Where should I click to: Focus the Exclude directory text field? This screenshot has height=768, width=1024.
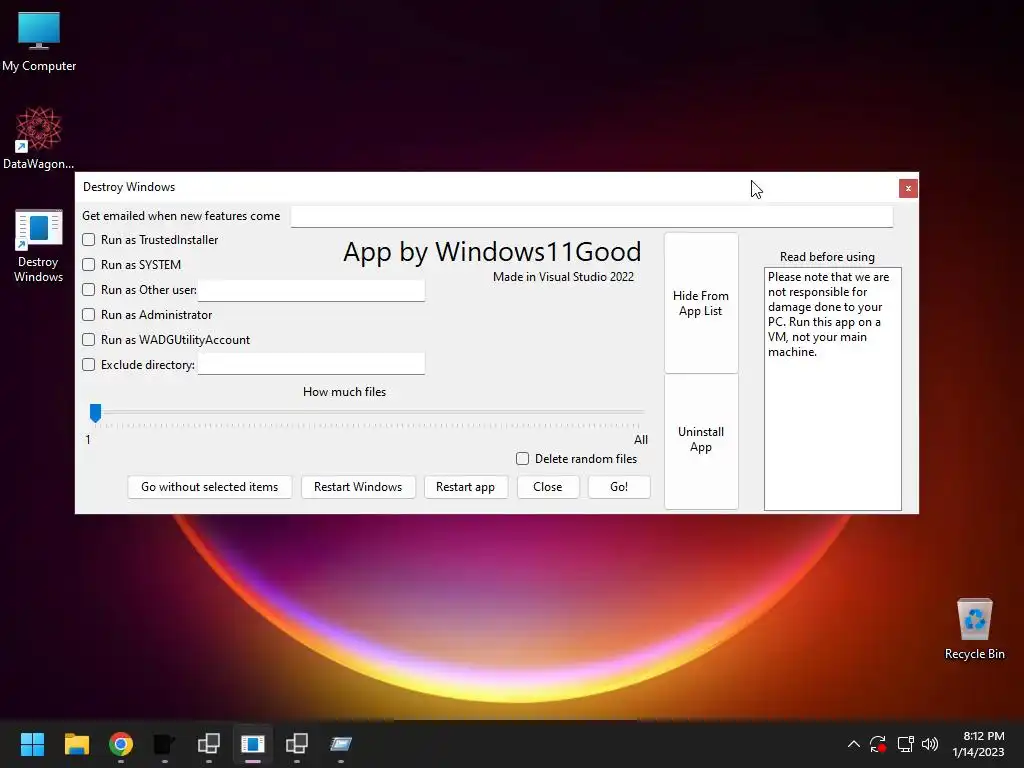click(x=312, y=364)
